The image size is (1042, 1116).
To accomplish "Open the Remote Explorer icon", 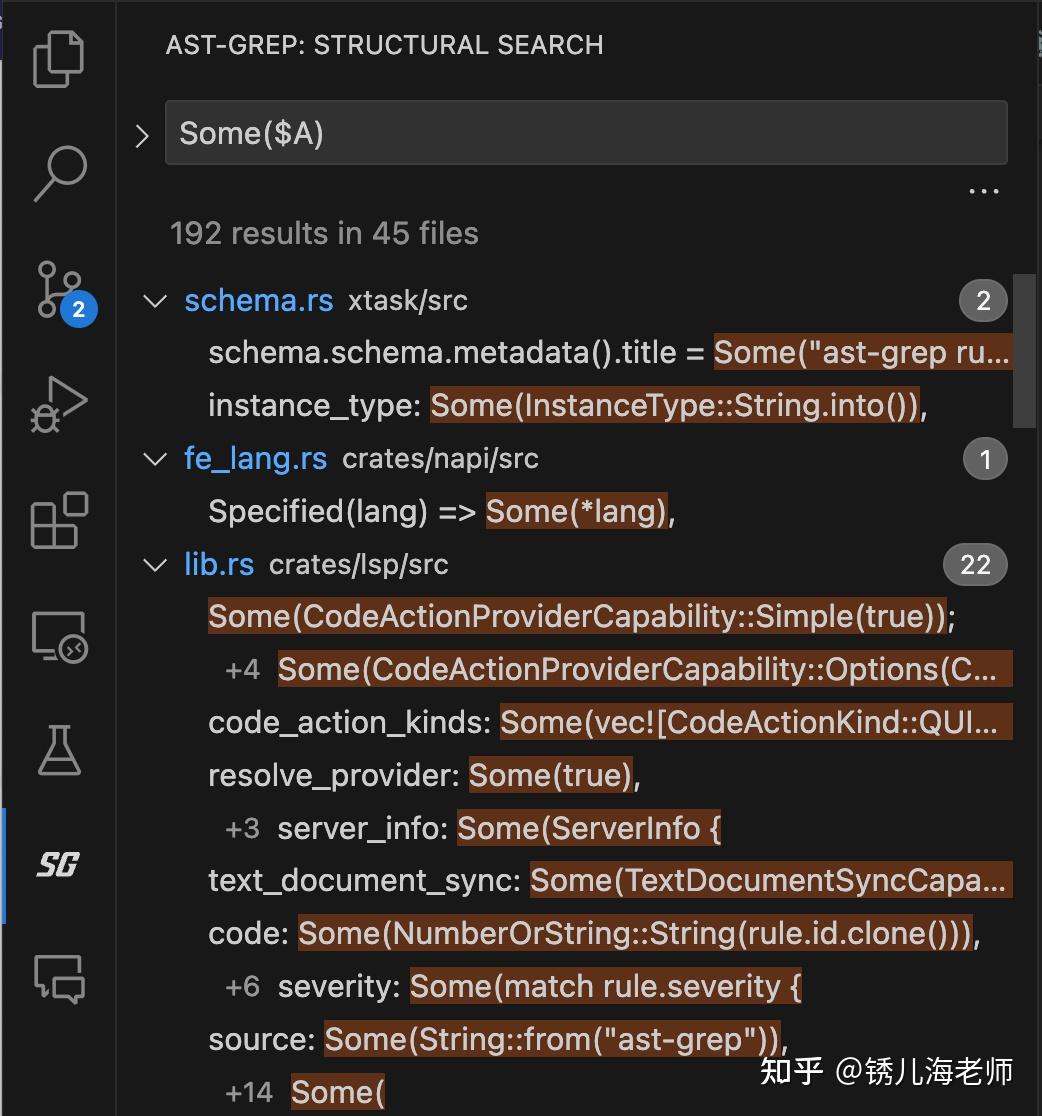I will [x=59, y=635].
